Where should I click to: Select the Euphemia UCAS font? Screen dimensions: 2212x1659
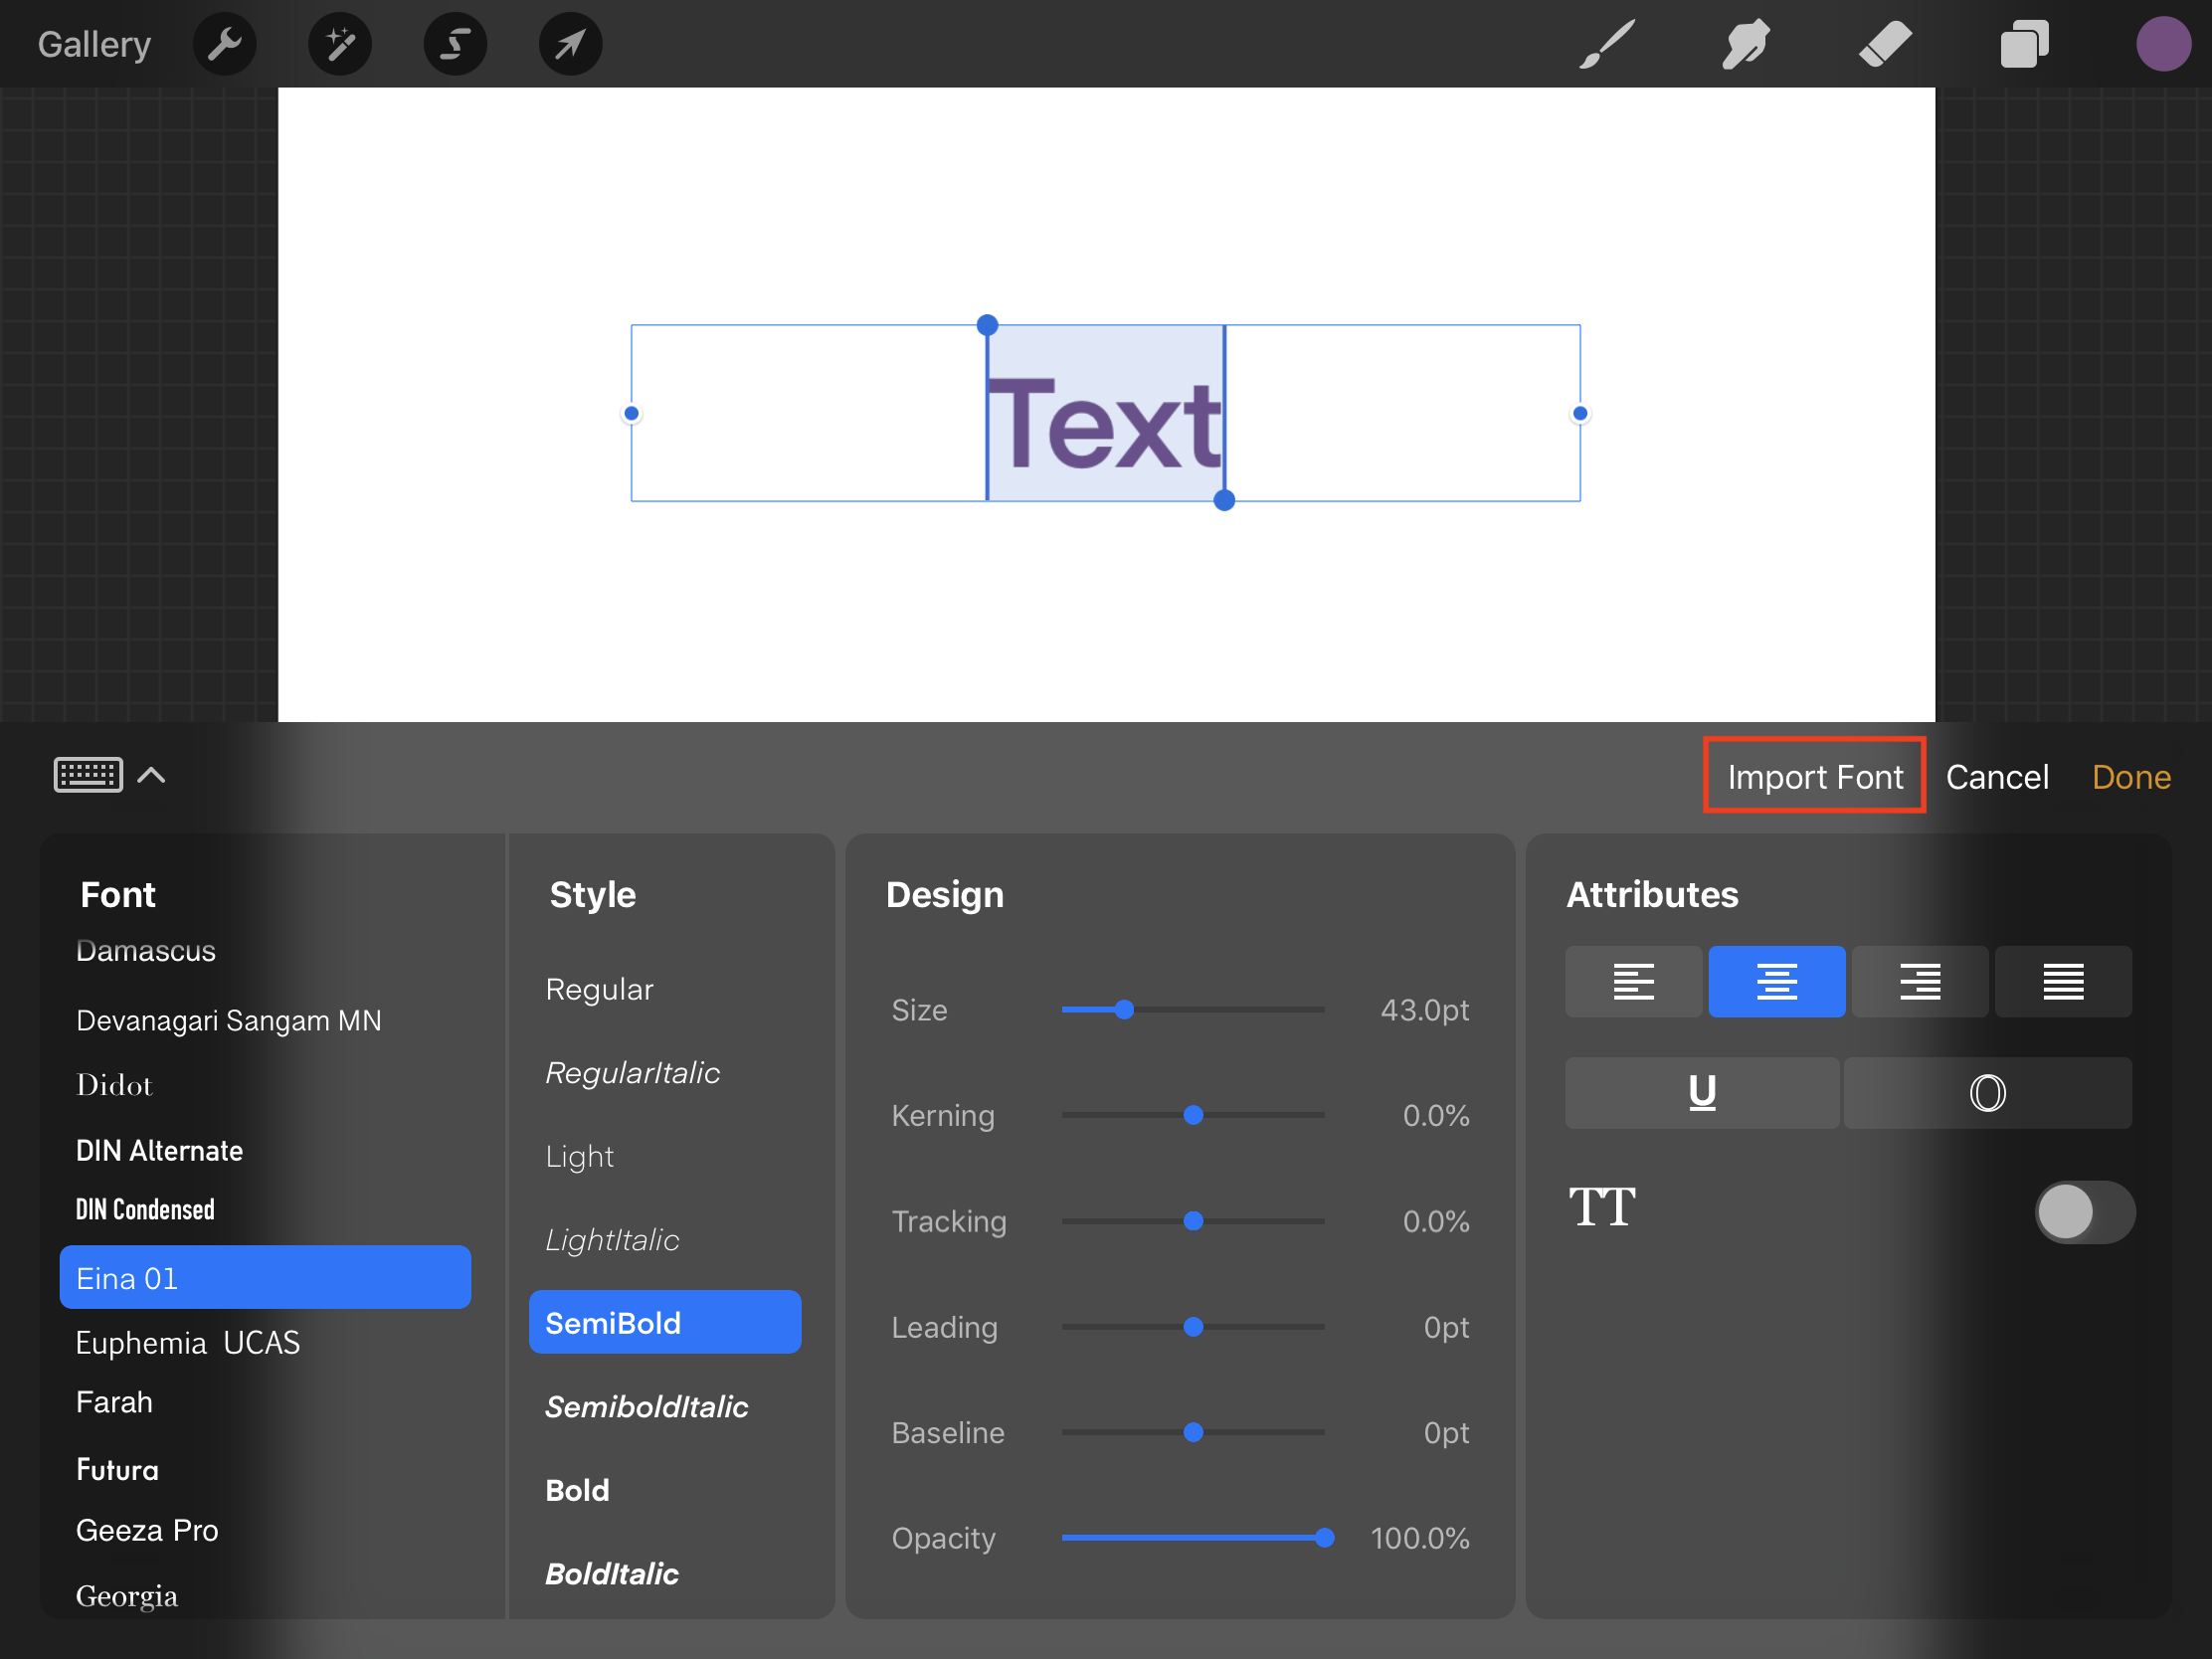(x=188, y=1342)
